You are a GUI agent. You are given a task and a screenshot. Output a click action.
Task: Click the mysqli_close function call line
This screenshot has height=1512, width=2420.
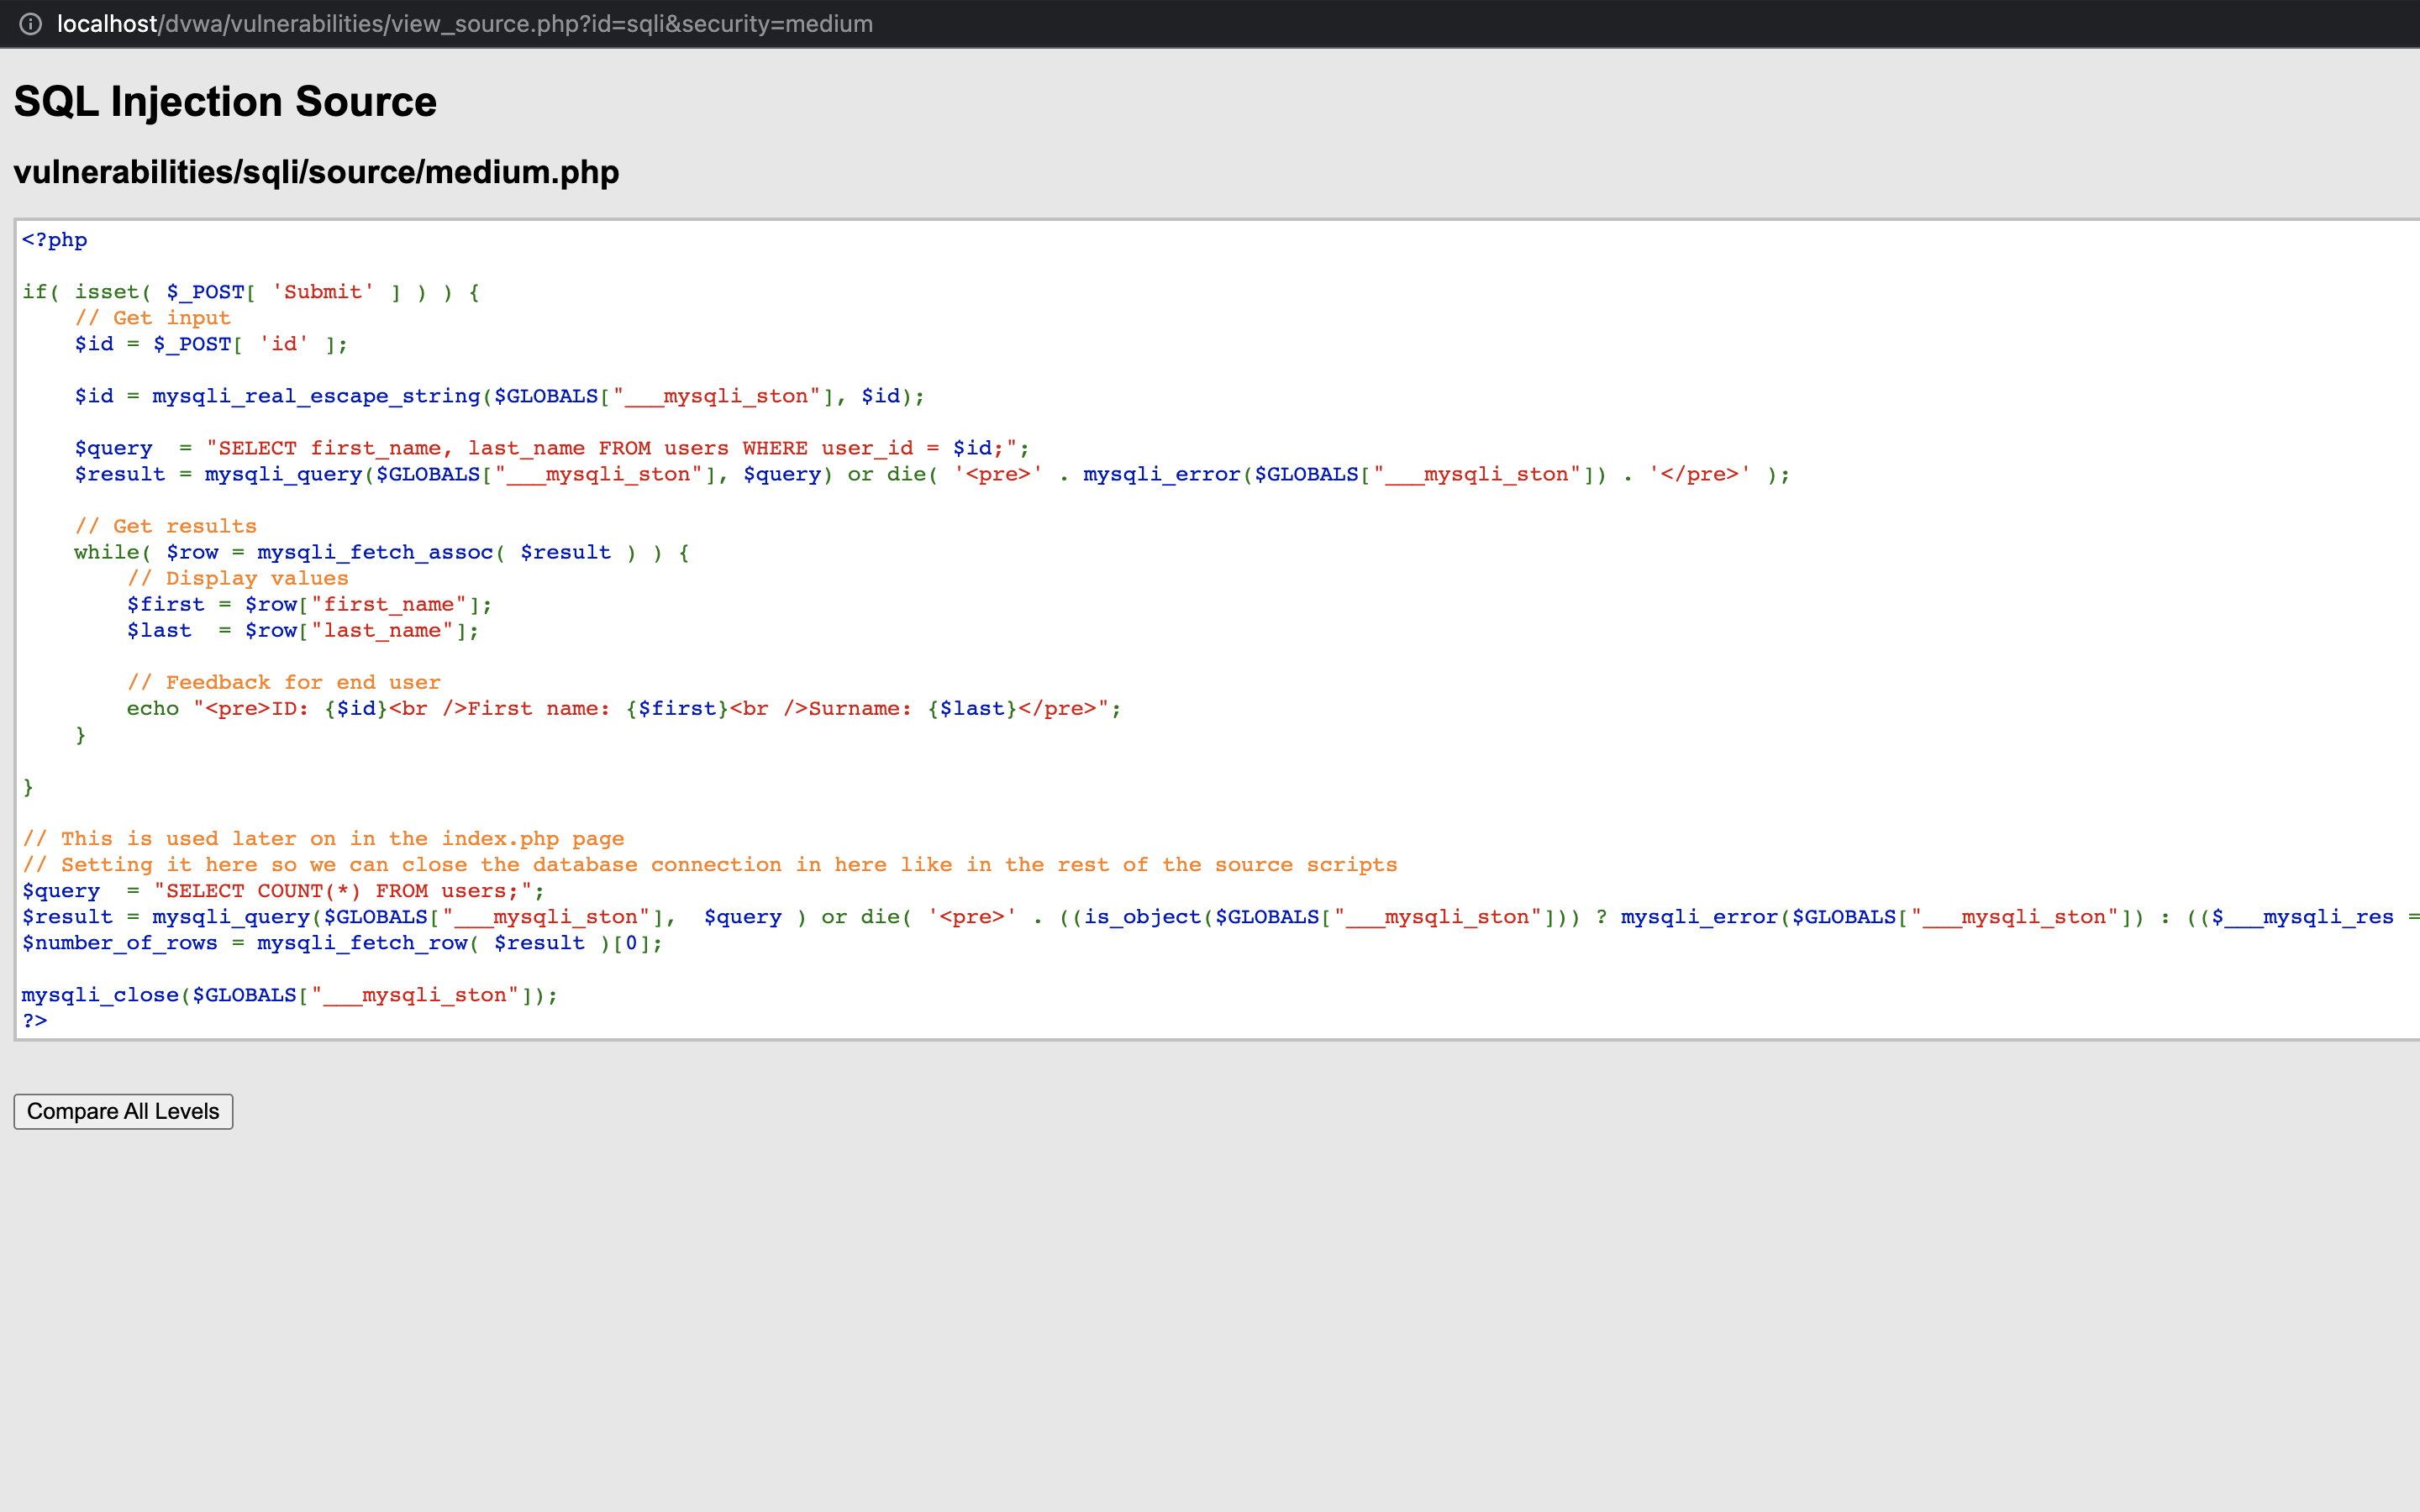pos(289,995)
